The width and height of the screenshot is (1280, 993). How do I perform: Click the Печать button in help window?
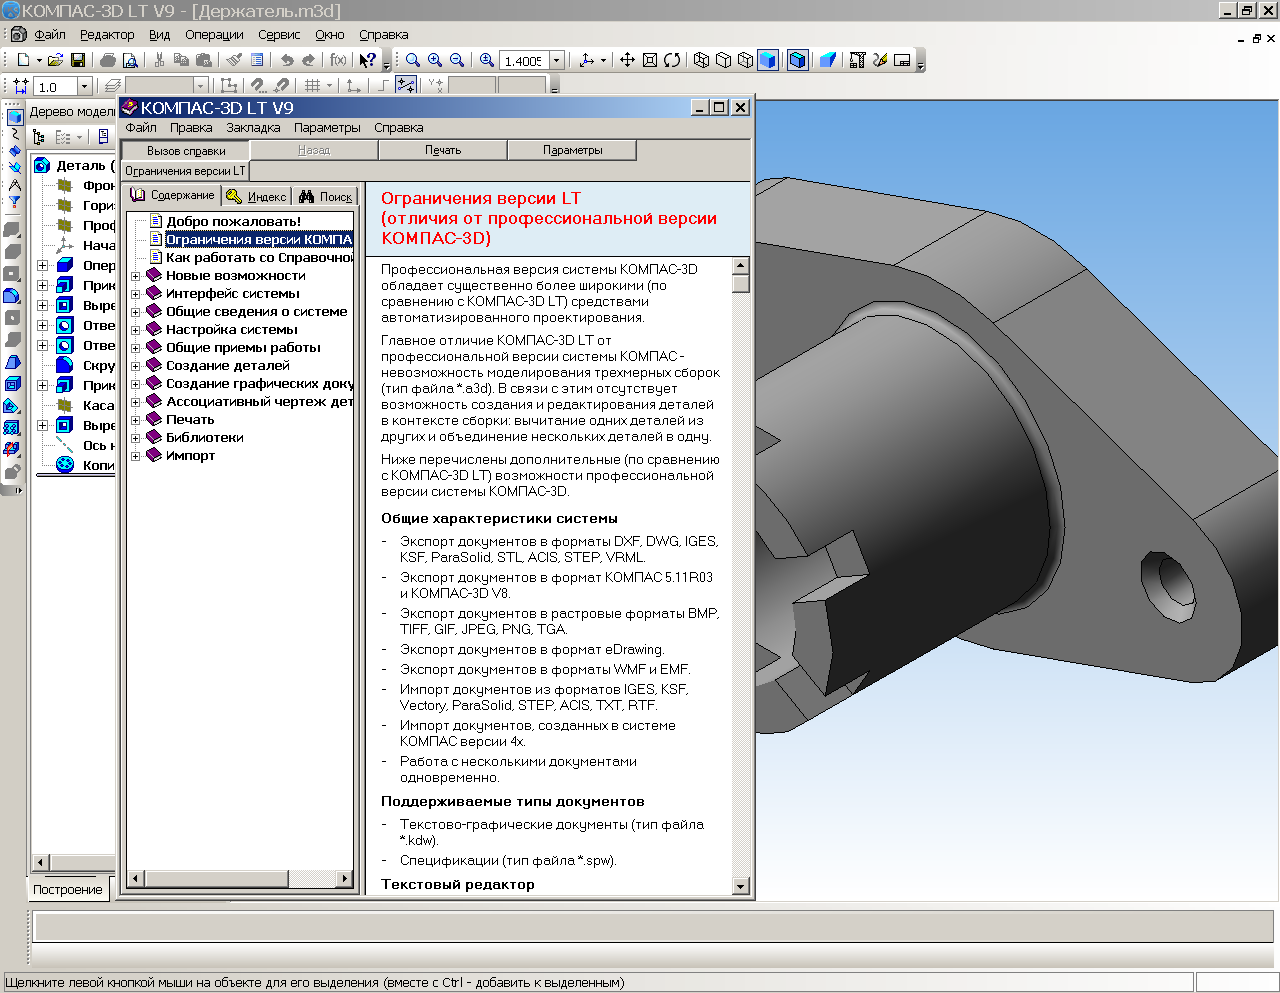coord(443,150)
